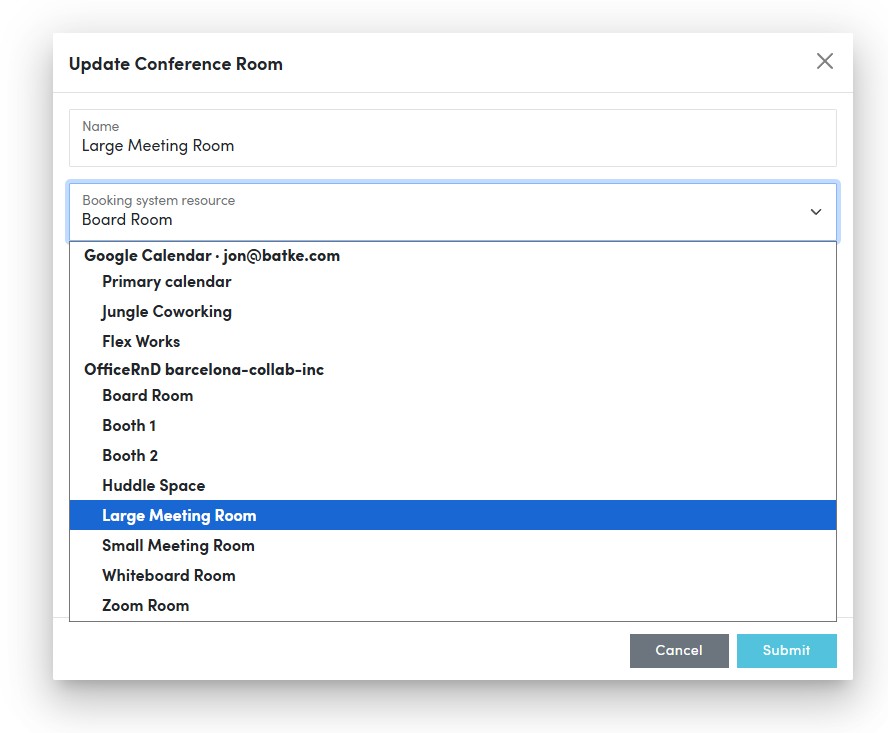
Task: Select Booth 1 from the options
Action: click(128, 425)
